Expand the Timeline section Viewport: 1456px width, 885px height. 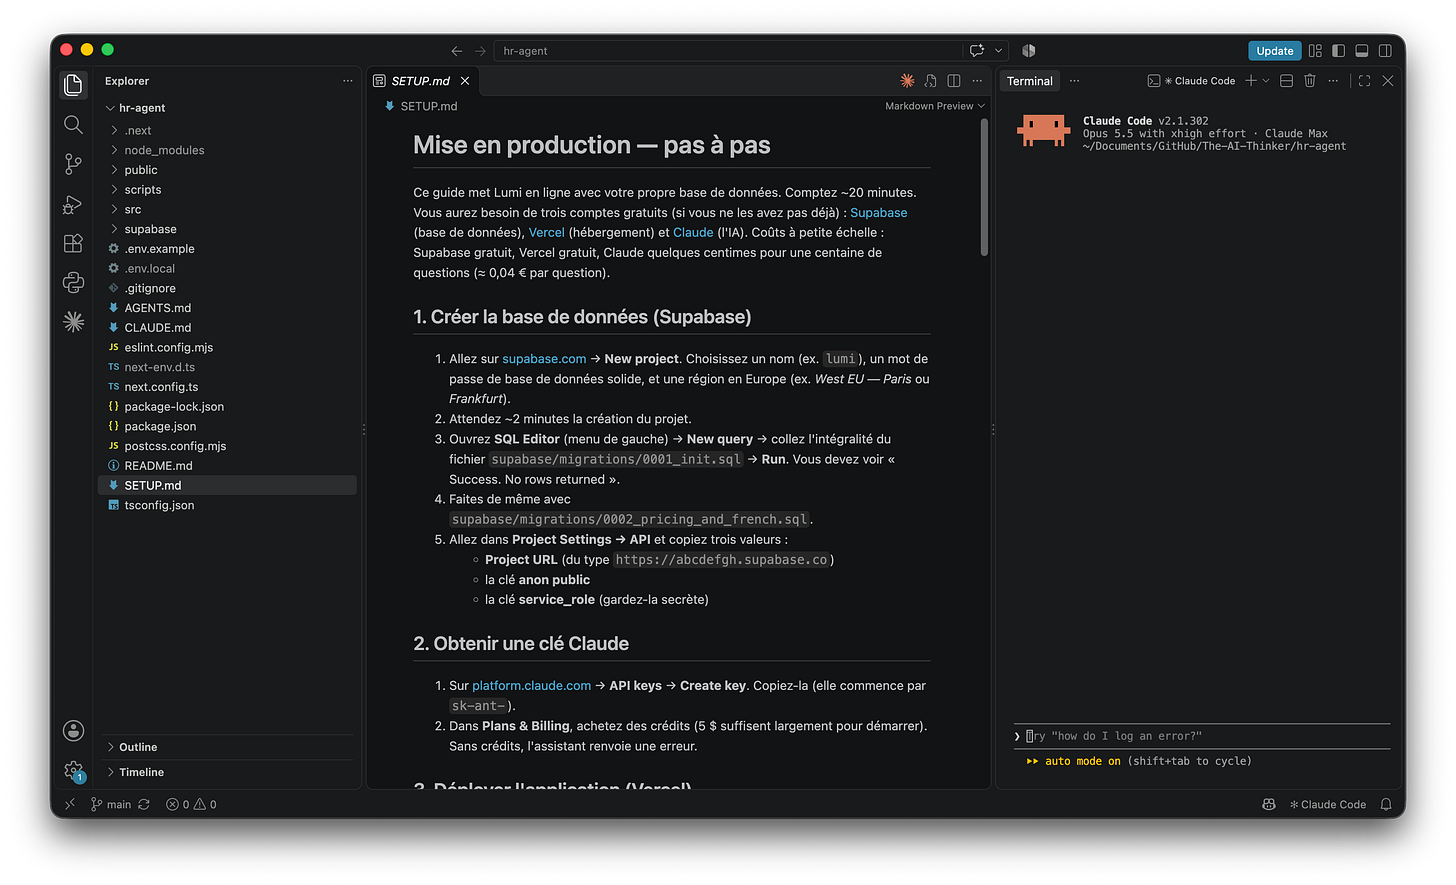(x=229, y=772)
